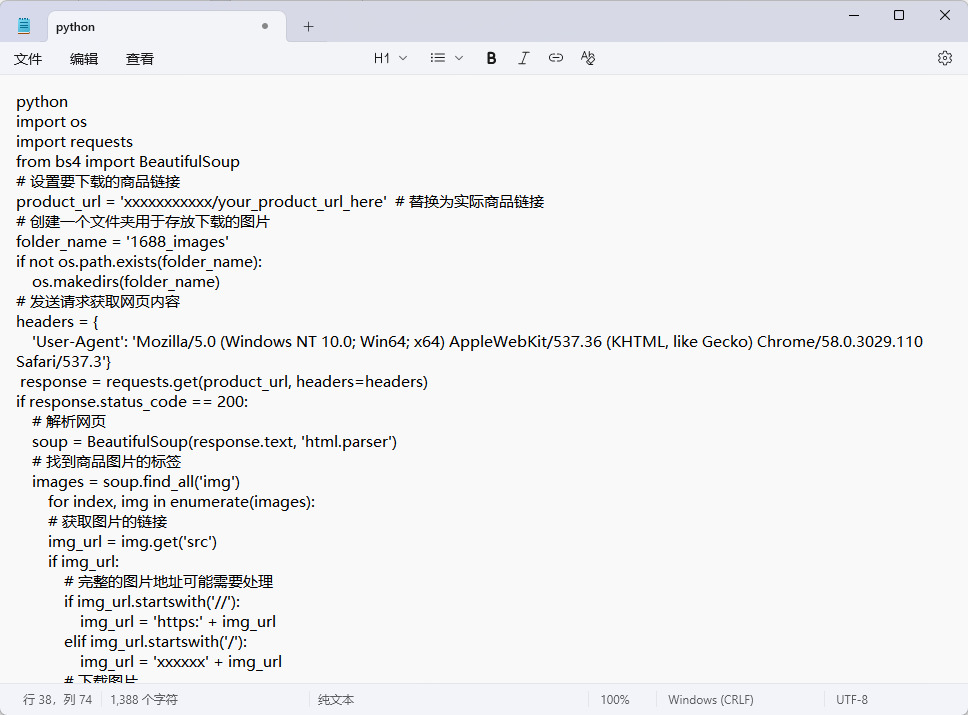Apply italic formatting
Screen dimensions: 968x715
(523, 58)
